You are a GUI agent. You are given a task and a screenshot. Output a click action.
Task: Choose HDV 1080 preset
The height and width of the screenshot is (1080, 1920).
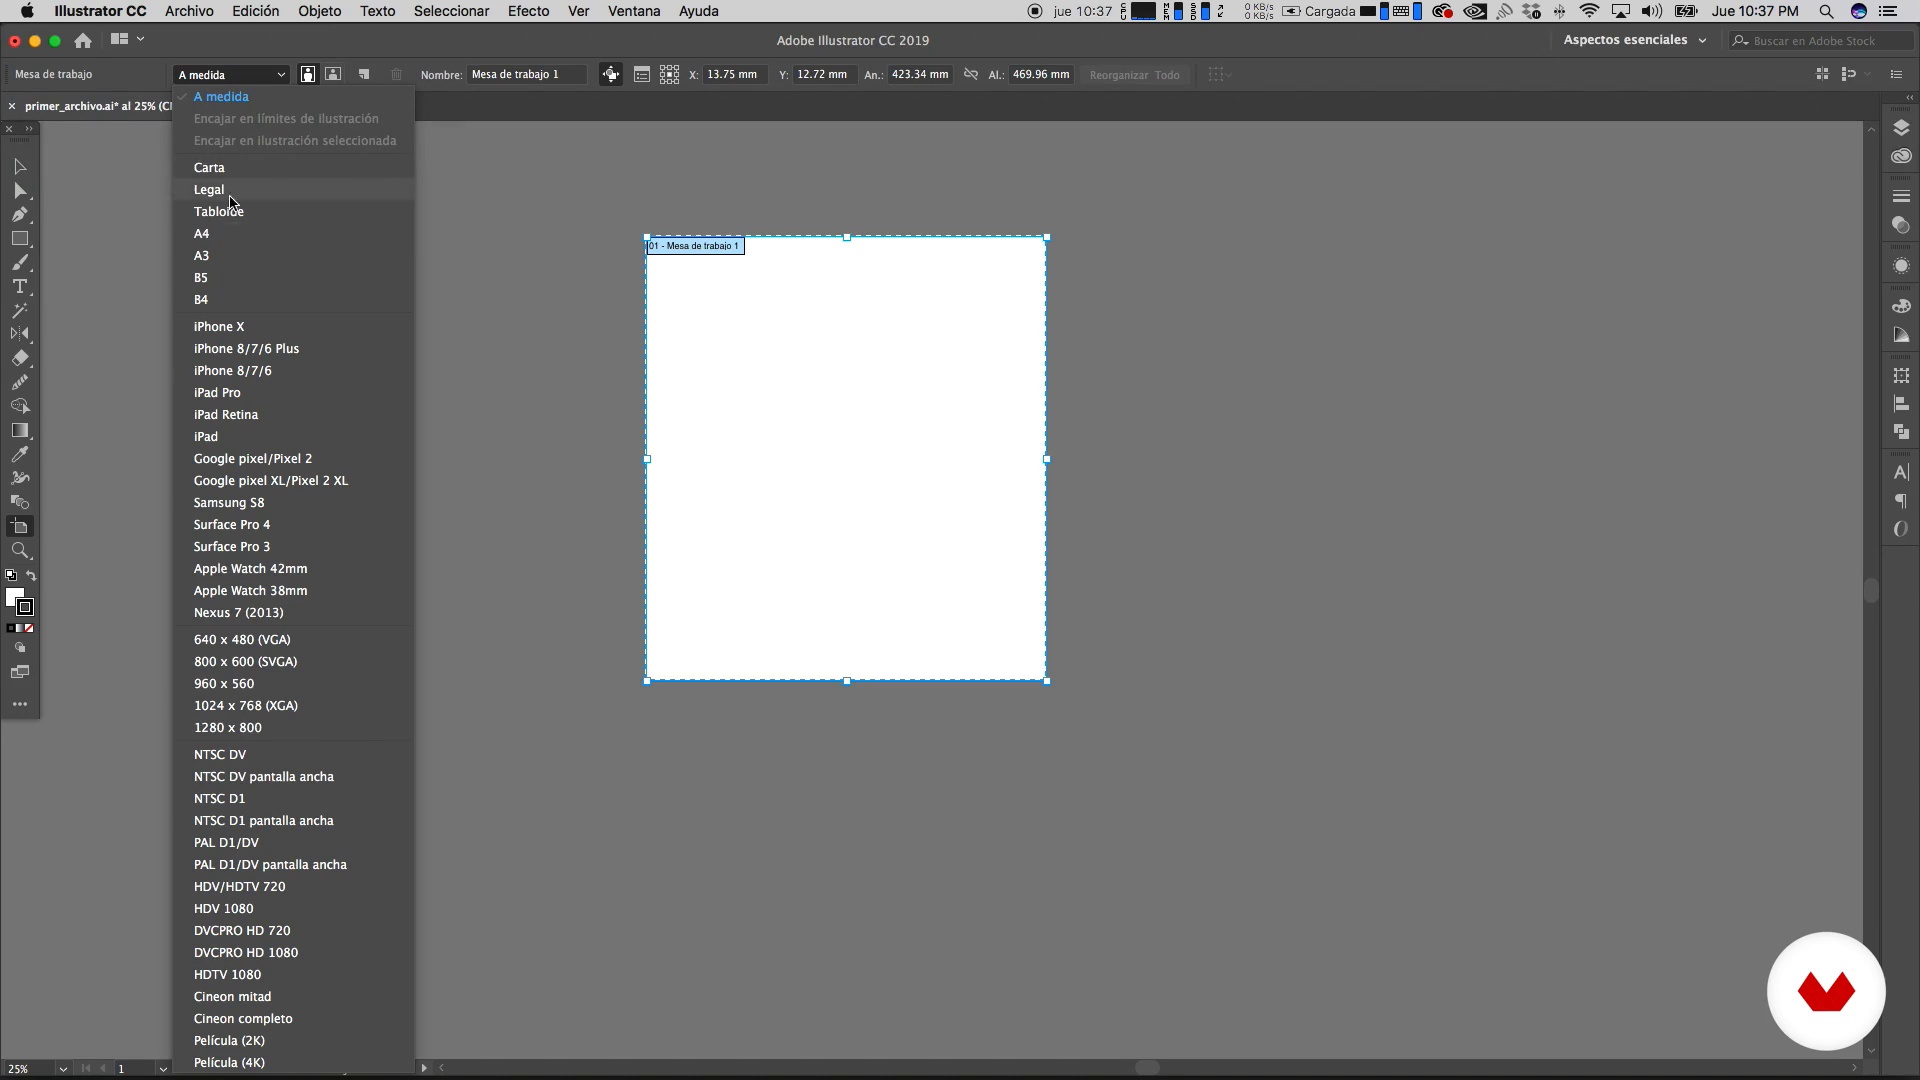pyautogui.click(x=294, y=908)
